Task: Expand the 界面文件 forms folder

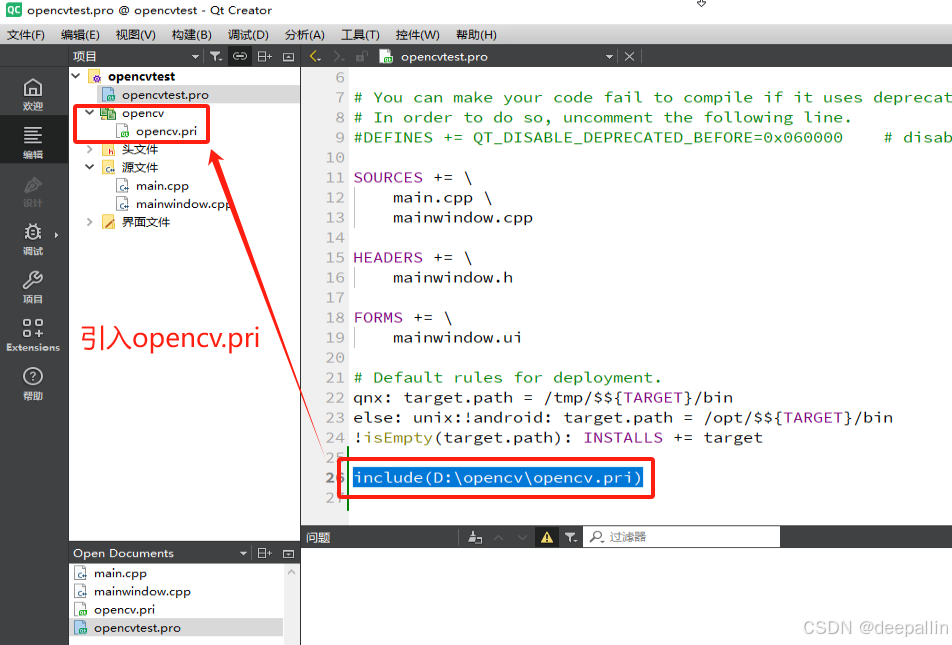Action: (x=90, y=222)
